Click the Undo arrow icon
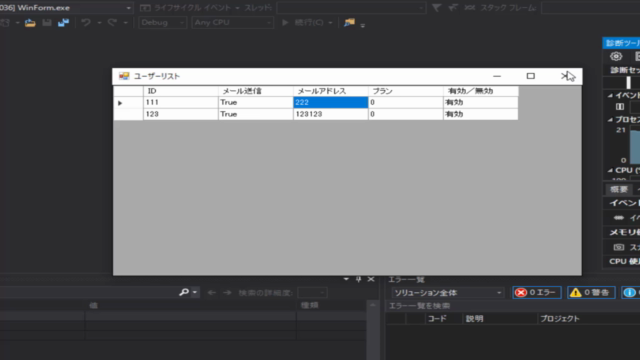 coord(86,23)
